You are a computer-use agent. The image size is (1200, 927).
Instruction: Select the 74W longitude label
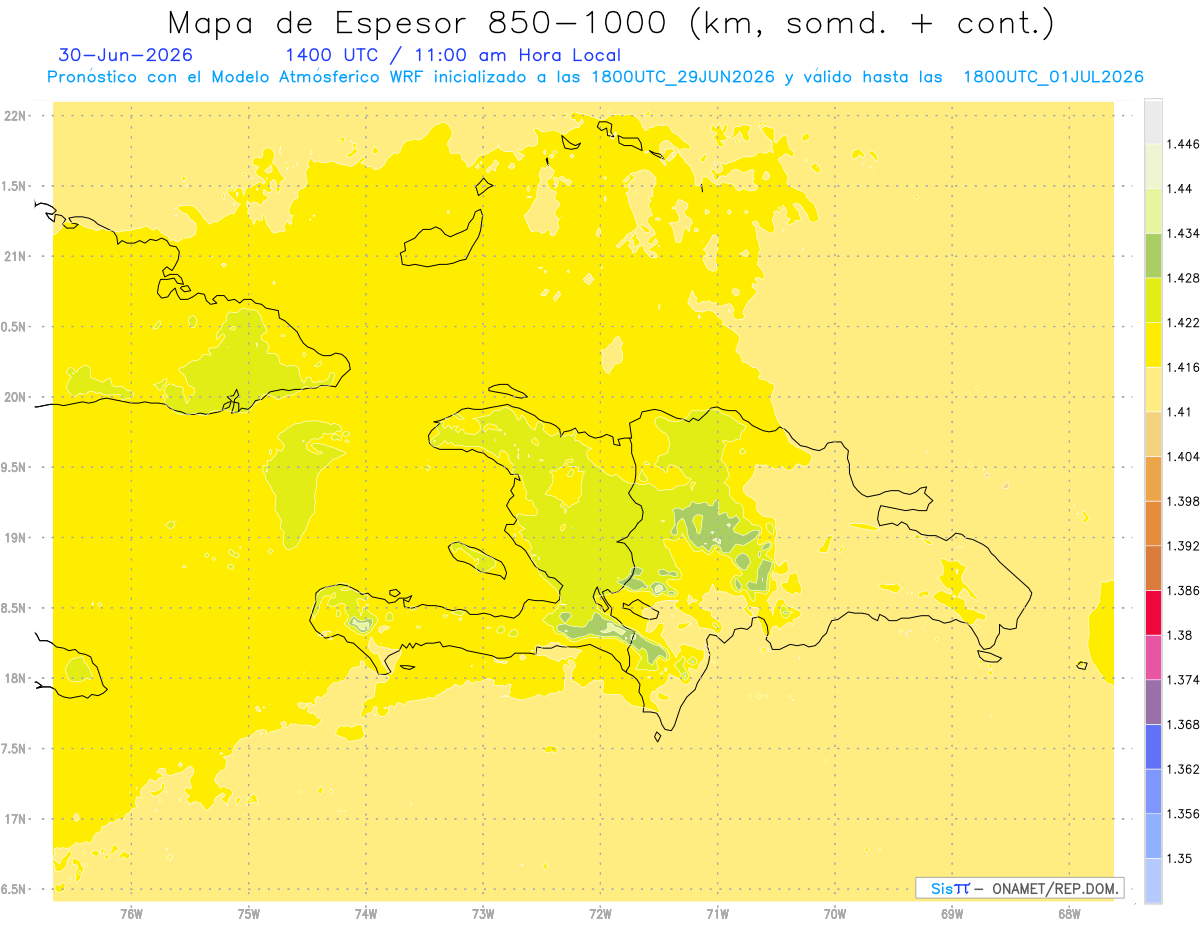click(366, 913)
